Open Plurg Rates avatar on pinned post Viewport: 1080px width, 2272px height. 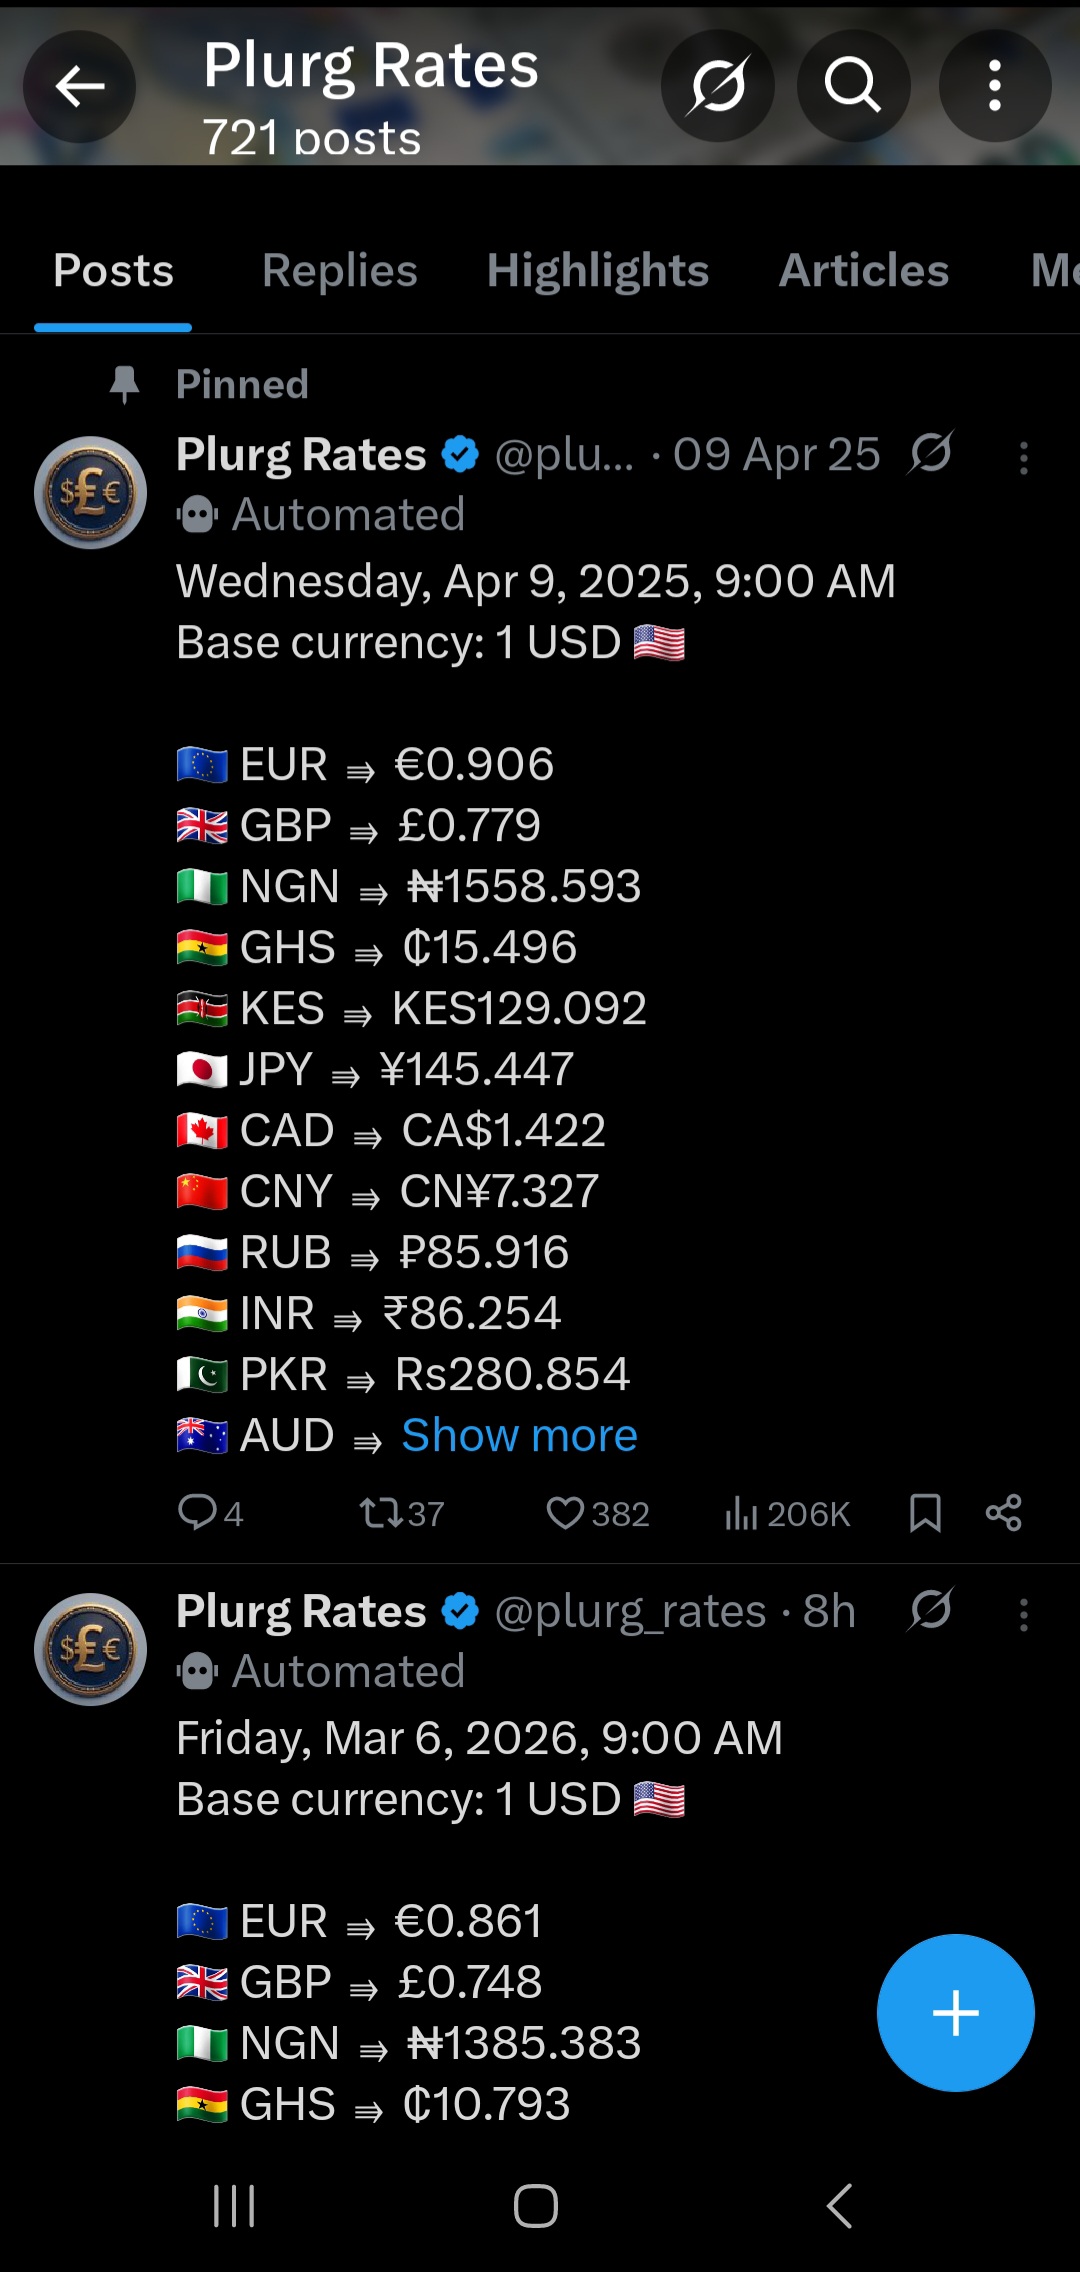click(91, 493)
